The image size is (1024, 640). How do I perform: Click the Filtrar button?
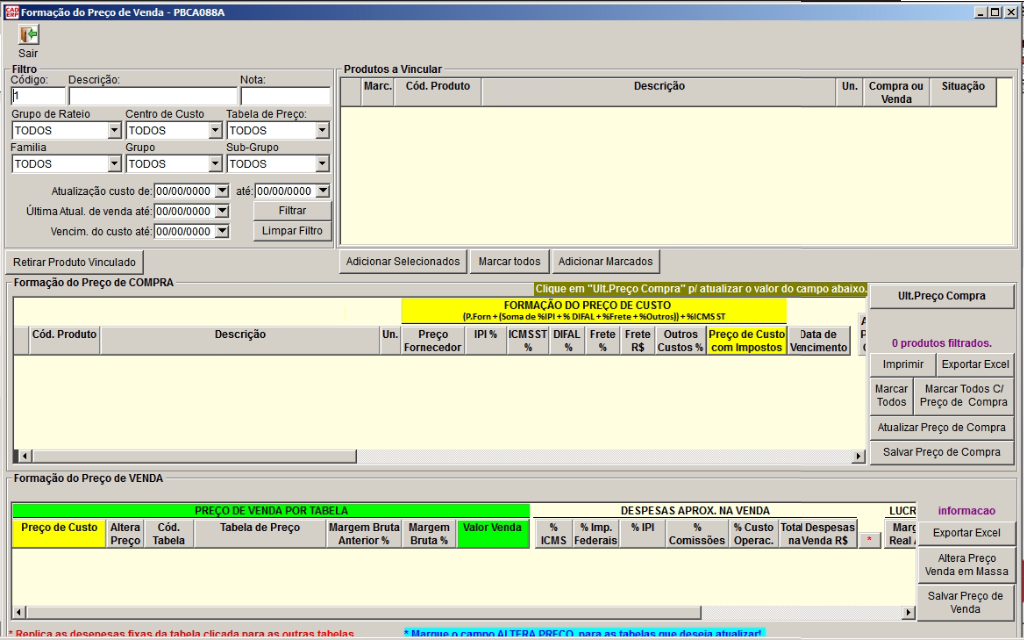click(x=292, y=211)
